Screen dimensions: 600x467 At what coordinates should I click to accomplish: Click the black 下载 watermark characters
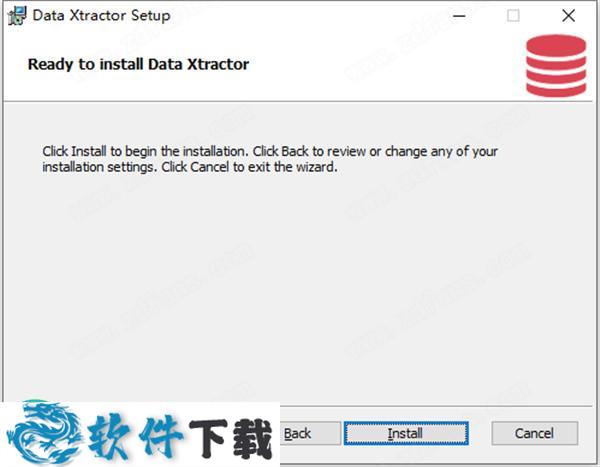click(x=231, y=438)
